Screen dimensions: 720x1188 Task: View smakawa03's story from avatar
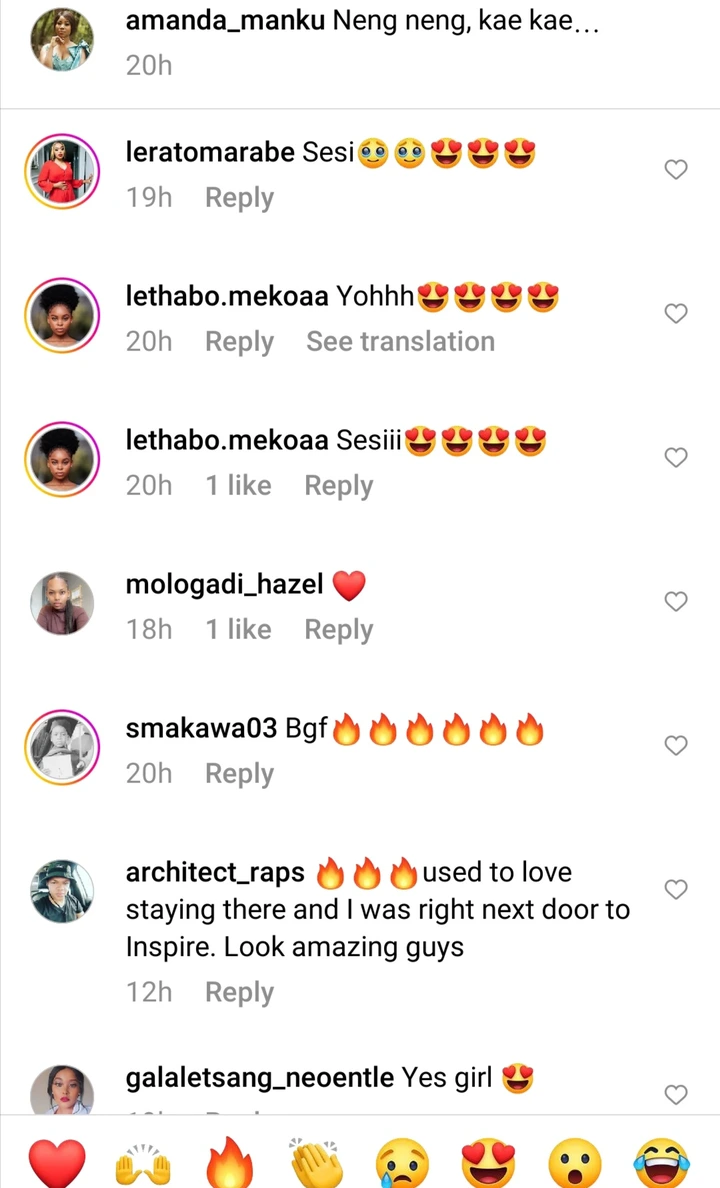click(62, 748)
